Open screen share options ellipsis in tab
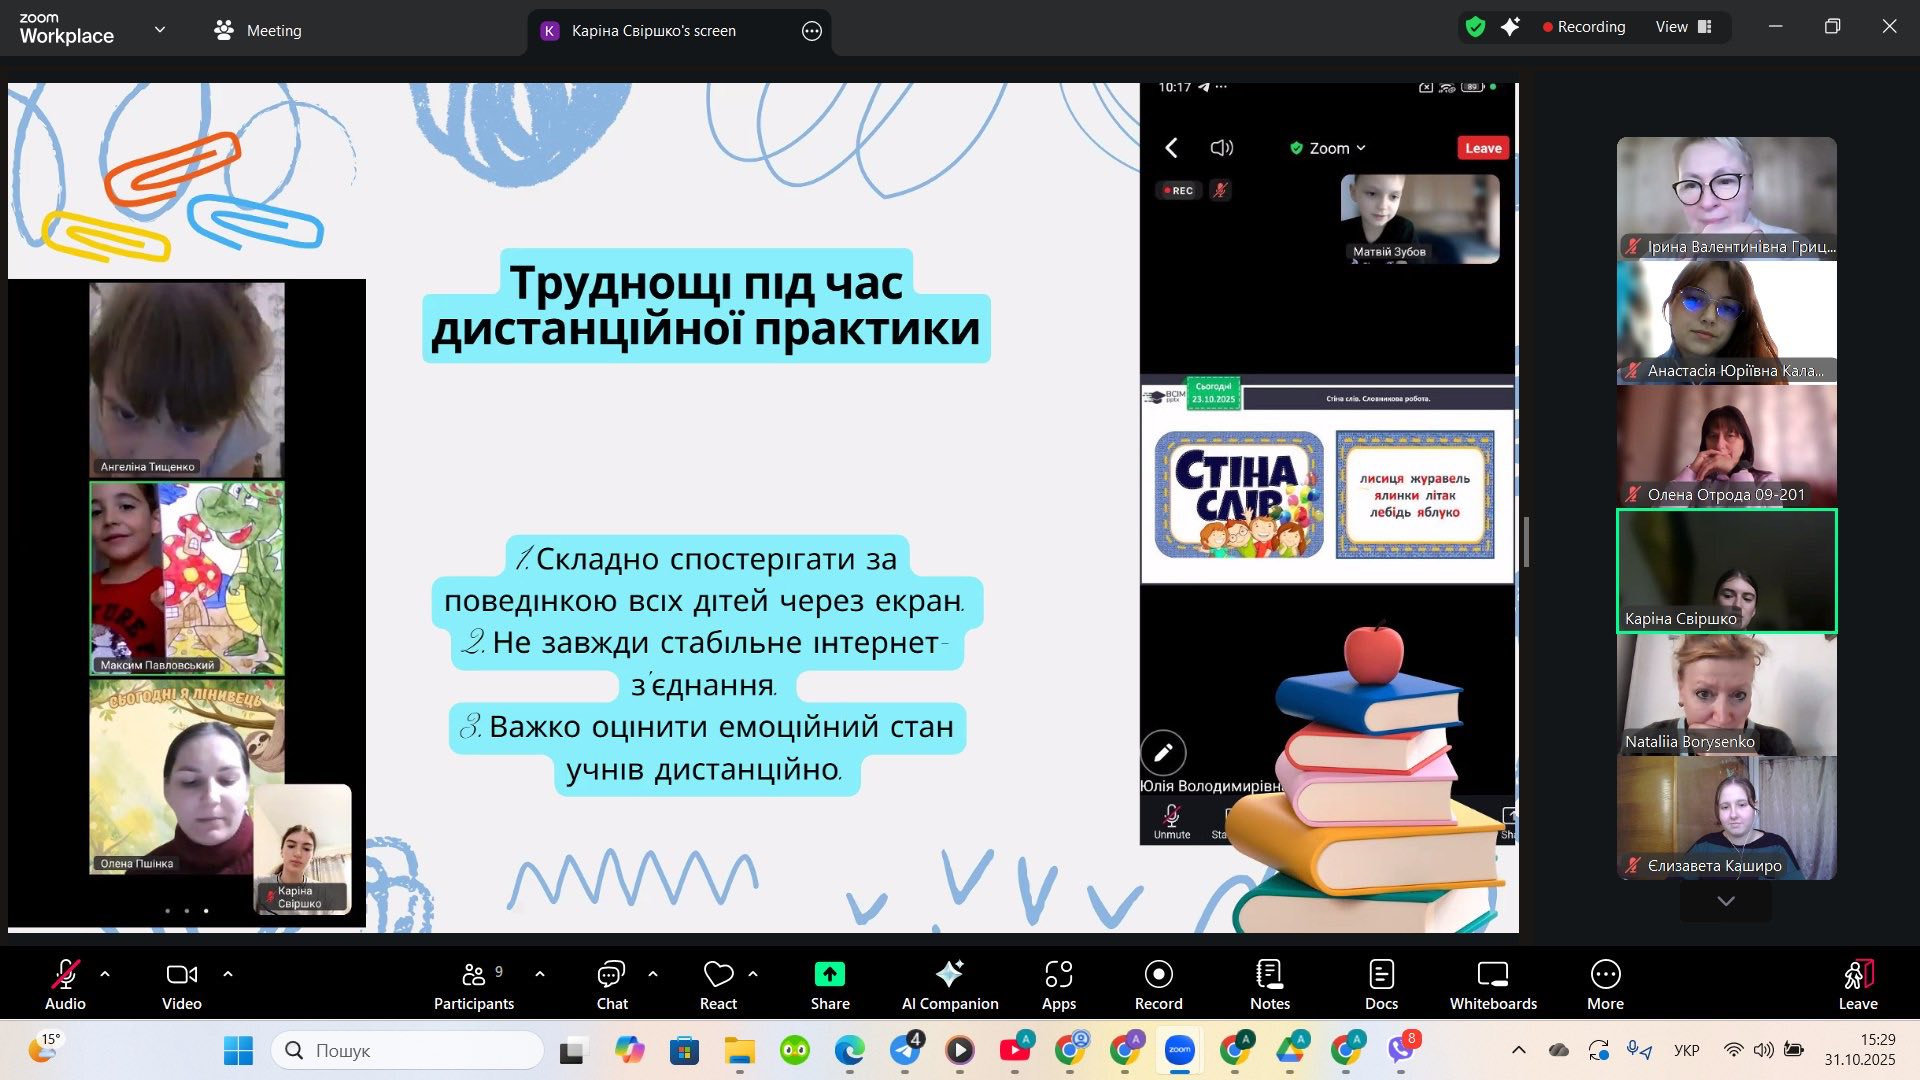This screenshot has height=1080, width=1920. click(812, 31)
